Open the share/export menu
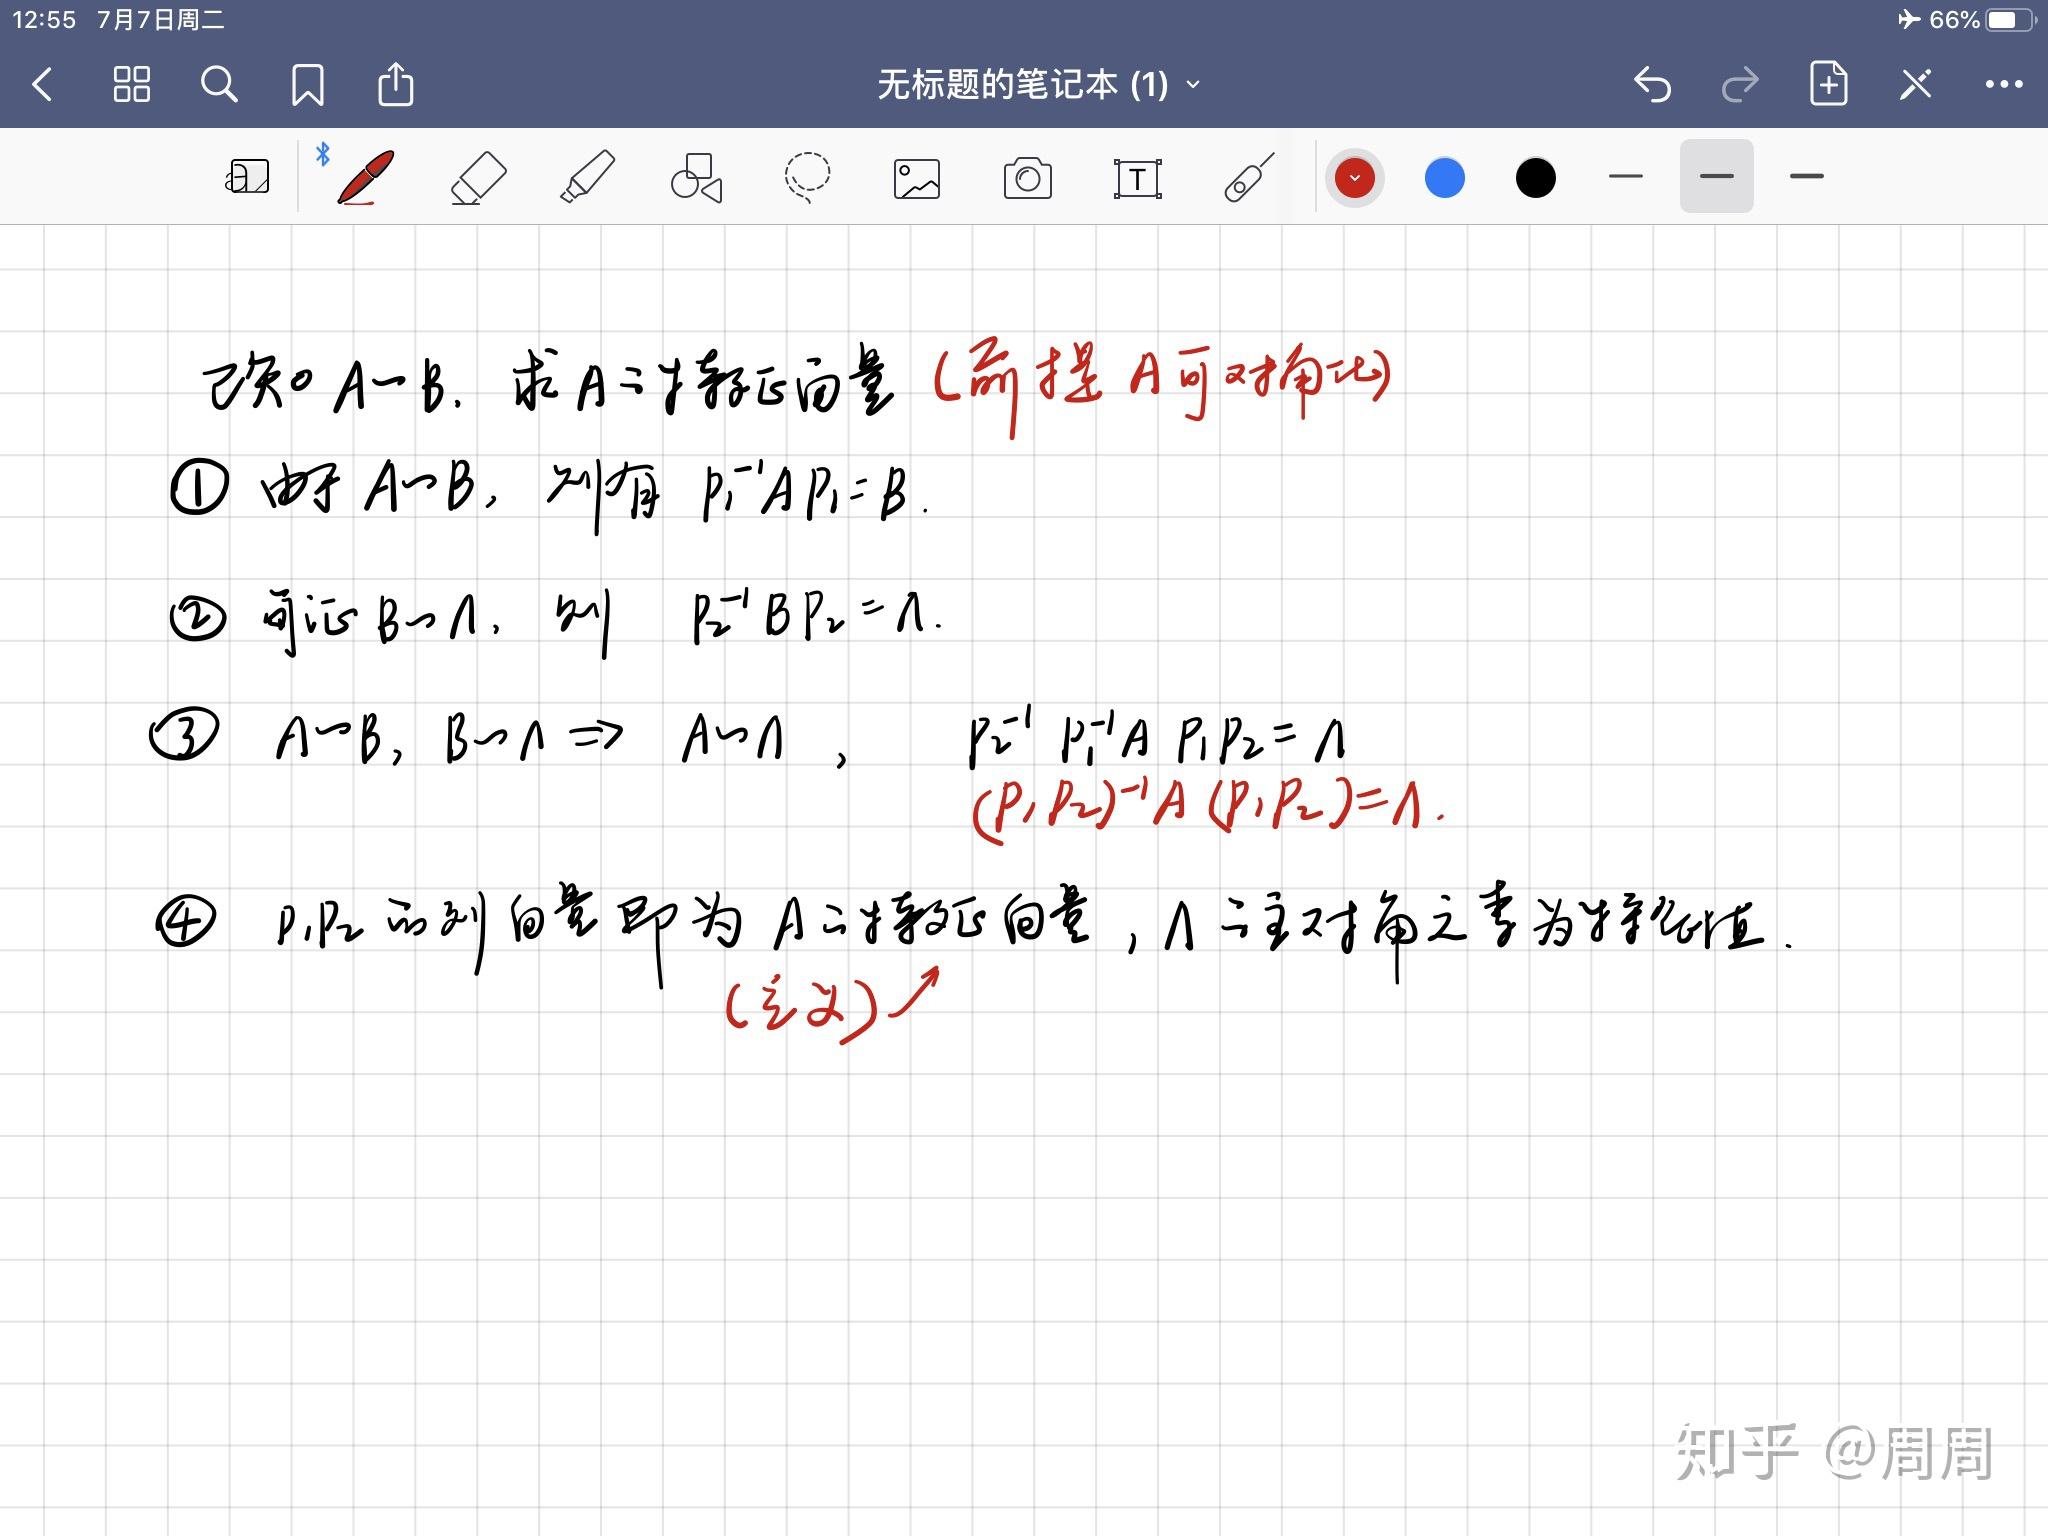Screen dimensions: 2048x1536 395,84
